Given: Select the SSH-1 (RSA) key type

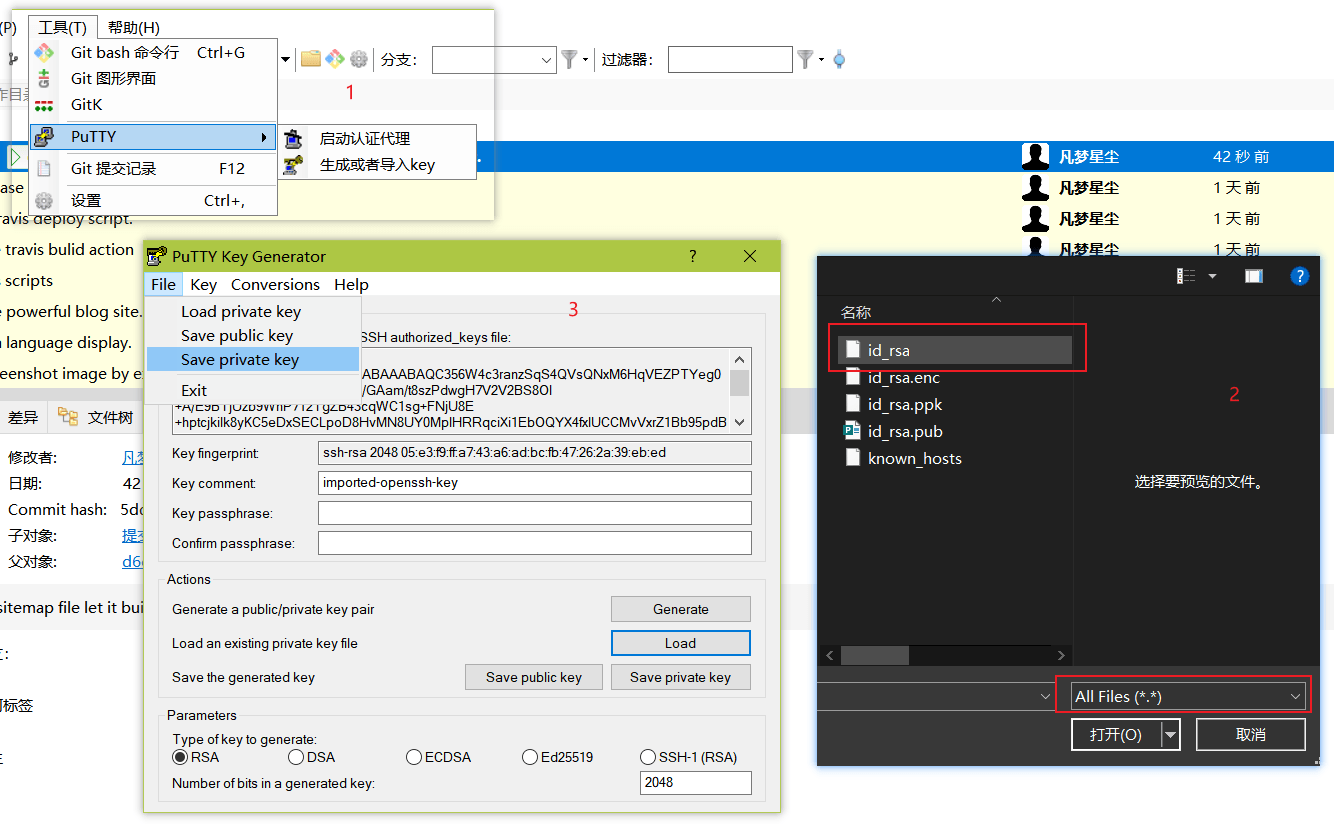Looking at the screenshot, I should tap(648, 757).
